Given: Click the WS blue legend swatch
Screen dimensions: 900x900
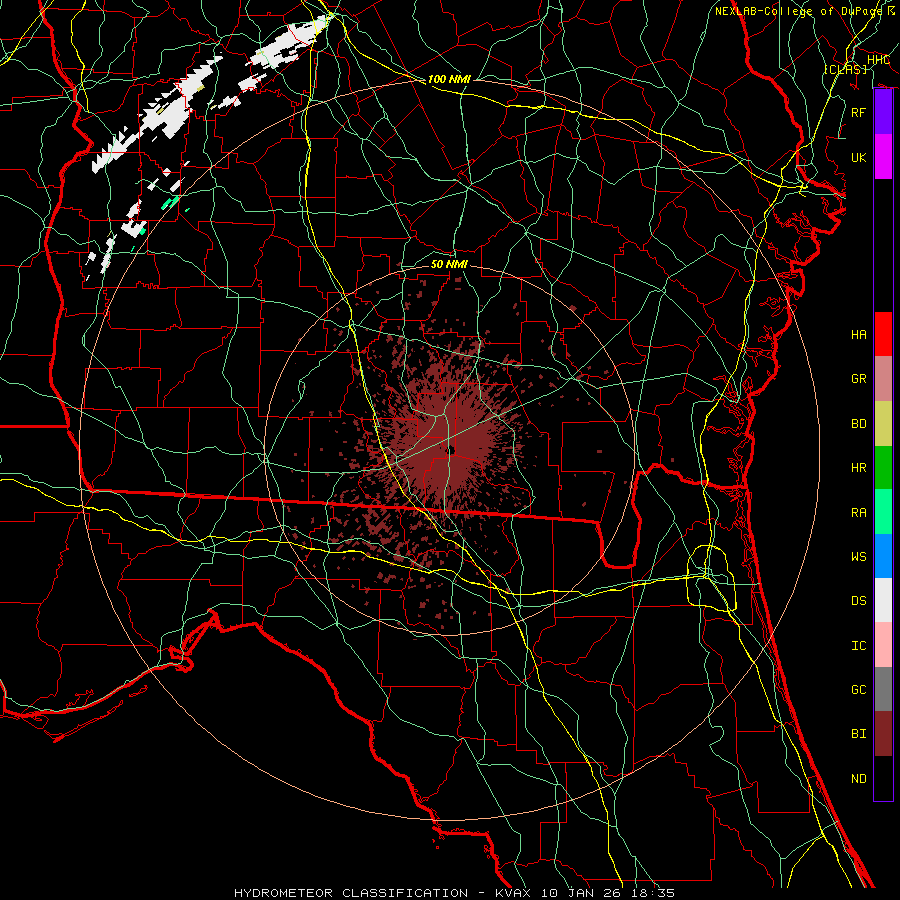Looking at the screenshot, I should pos(883,556).
